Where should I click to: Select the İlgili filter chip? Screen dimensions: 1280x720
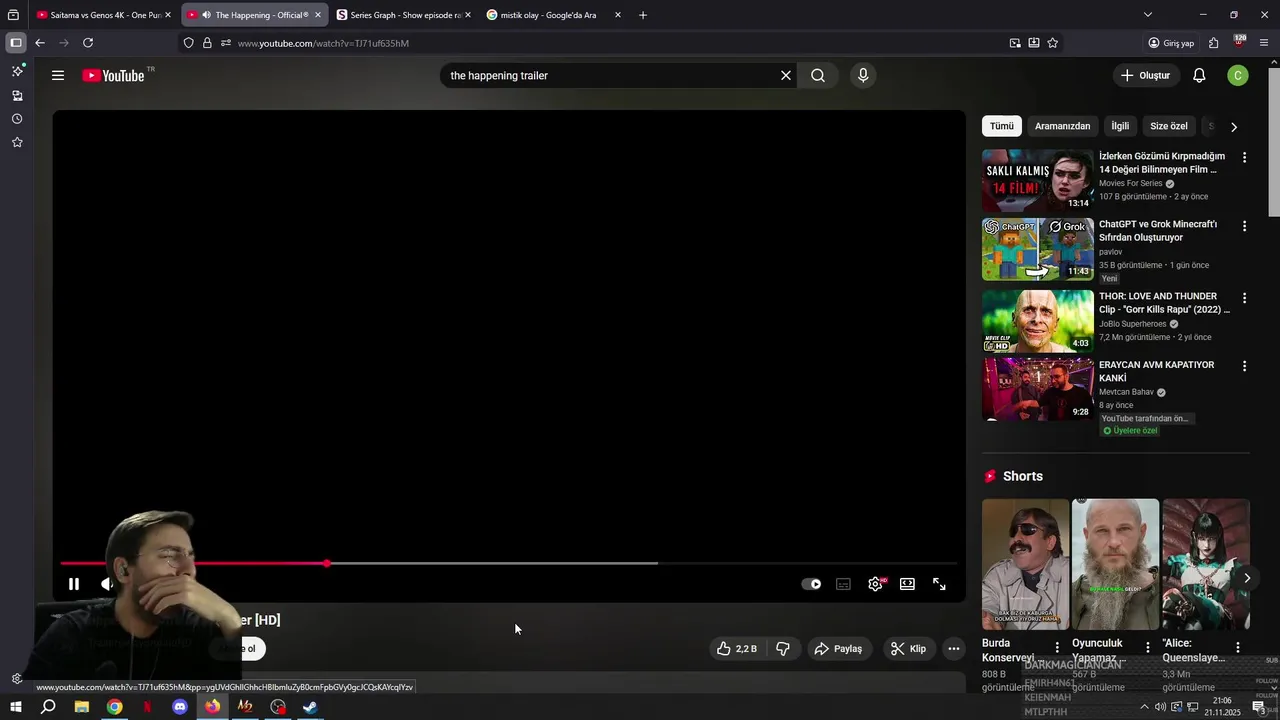(1120, 126)
